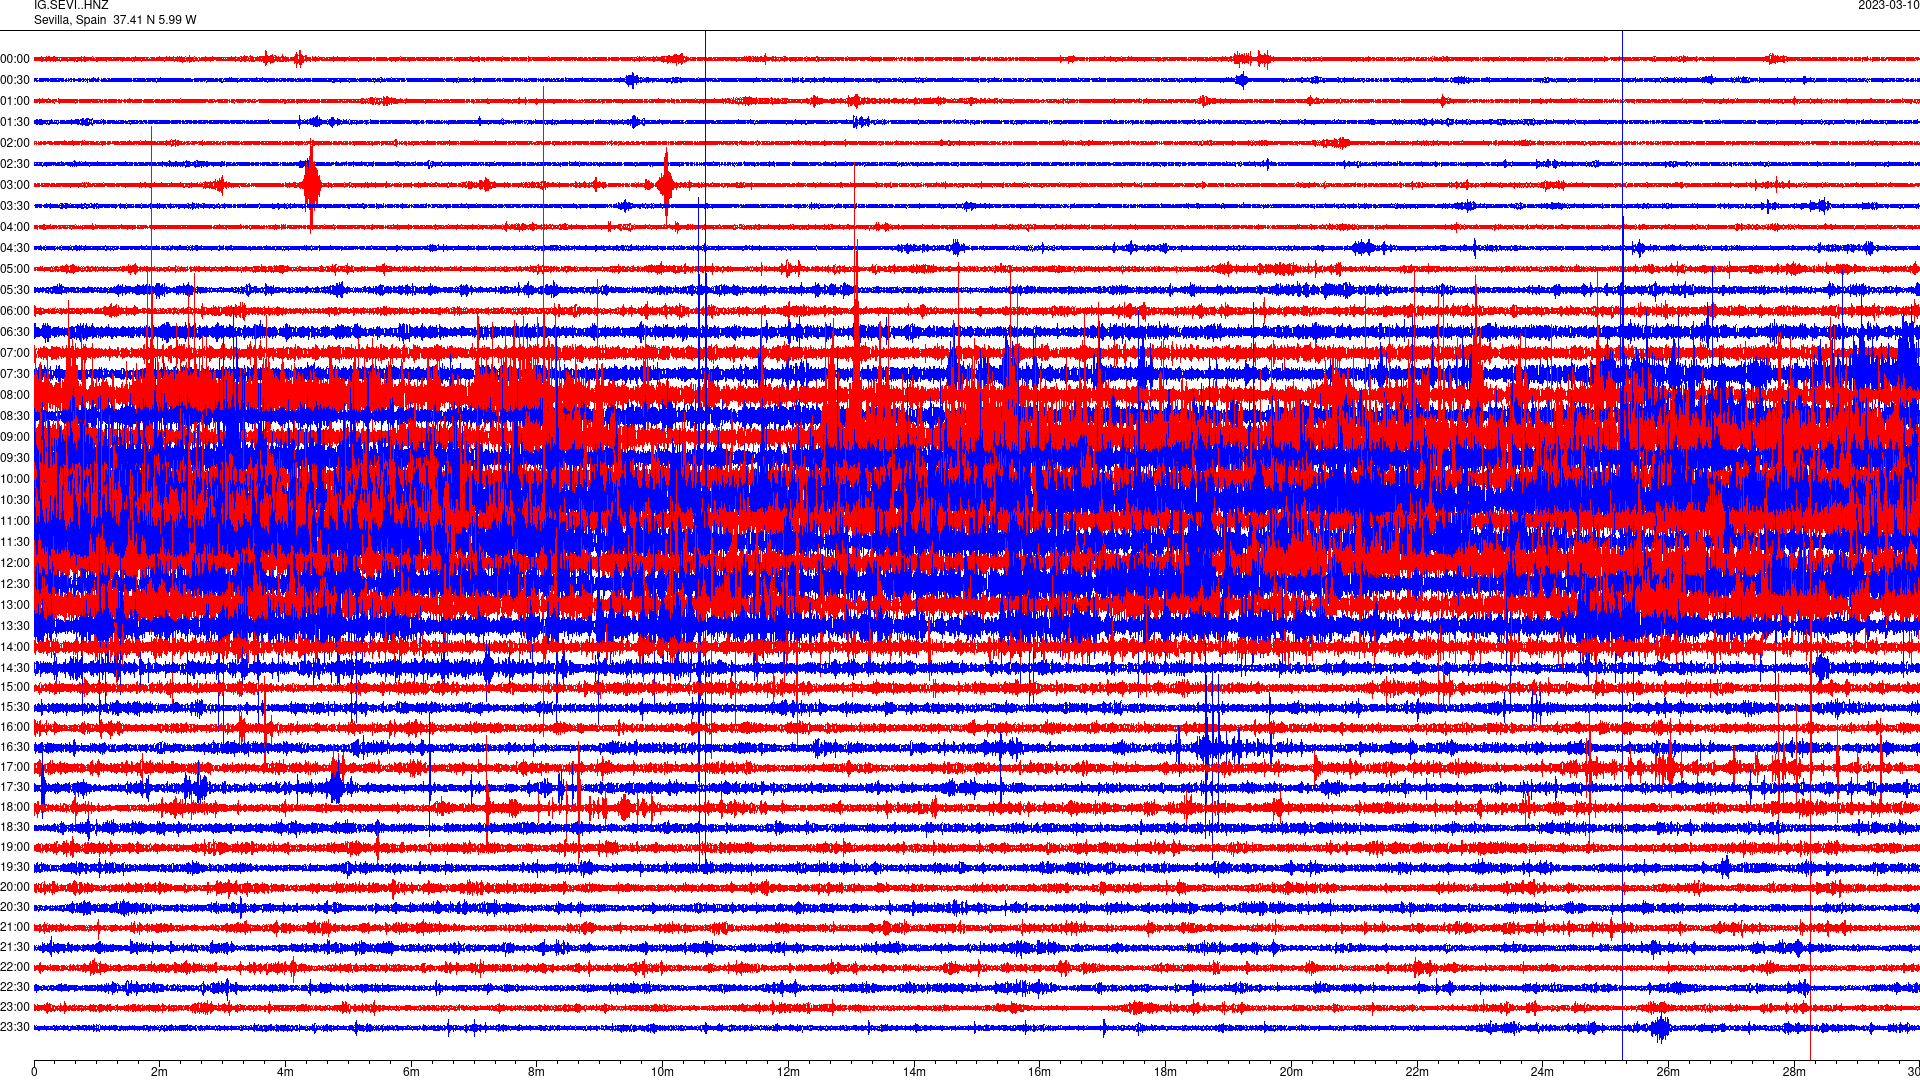
Task: Select the 05:30 time row label
Action: pos(15,290)
